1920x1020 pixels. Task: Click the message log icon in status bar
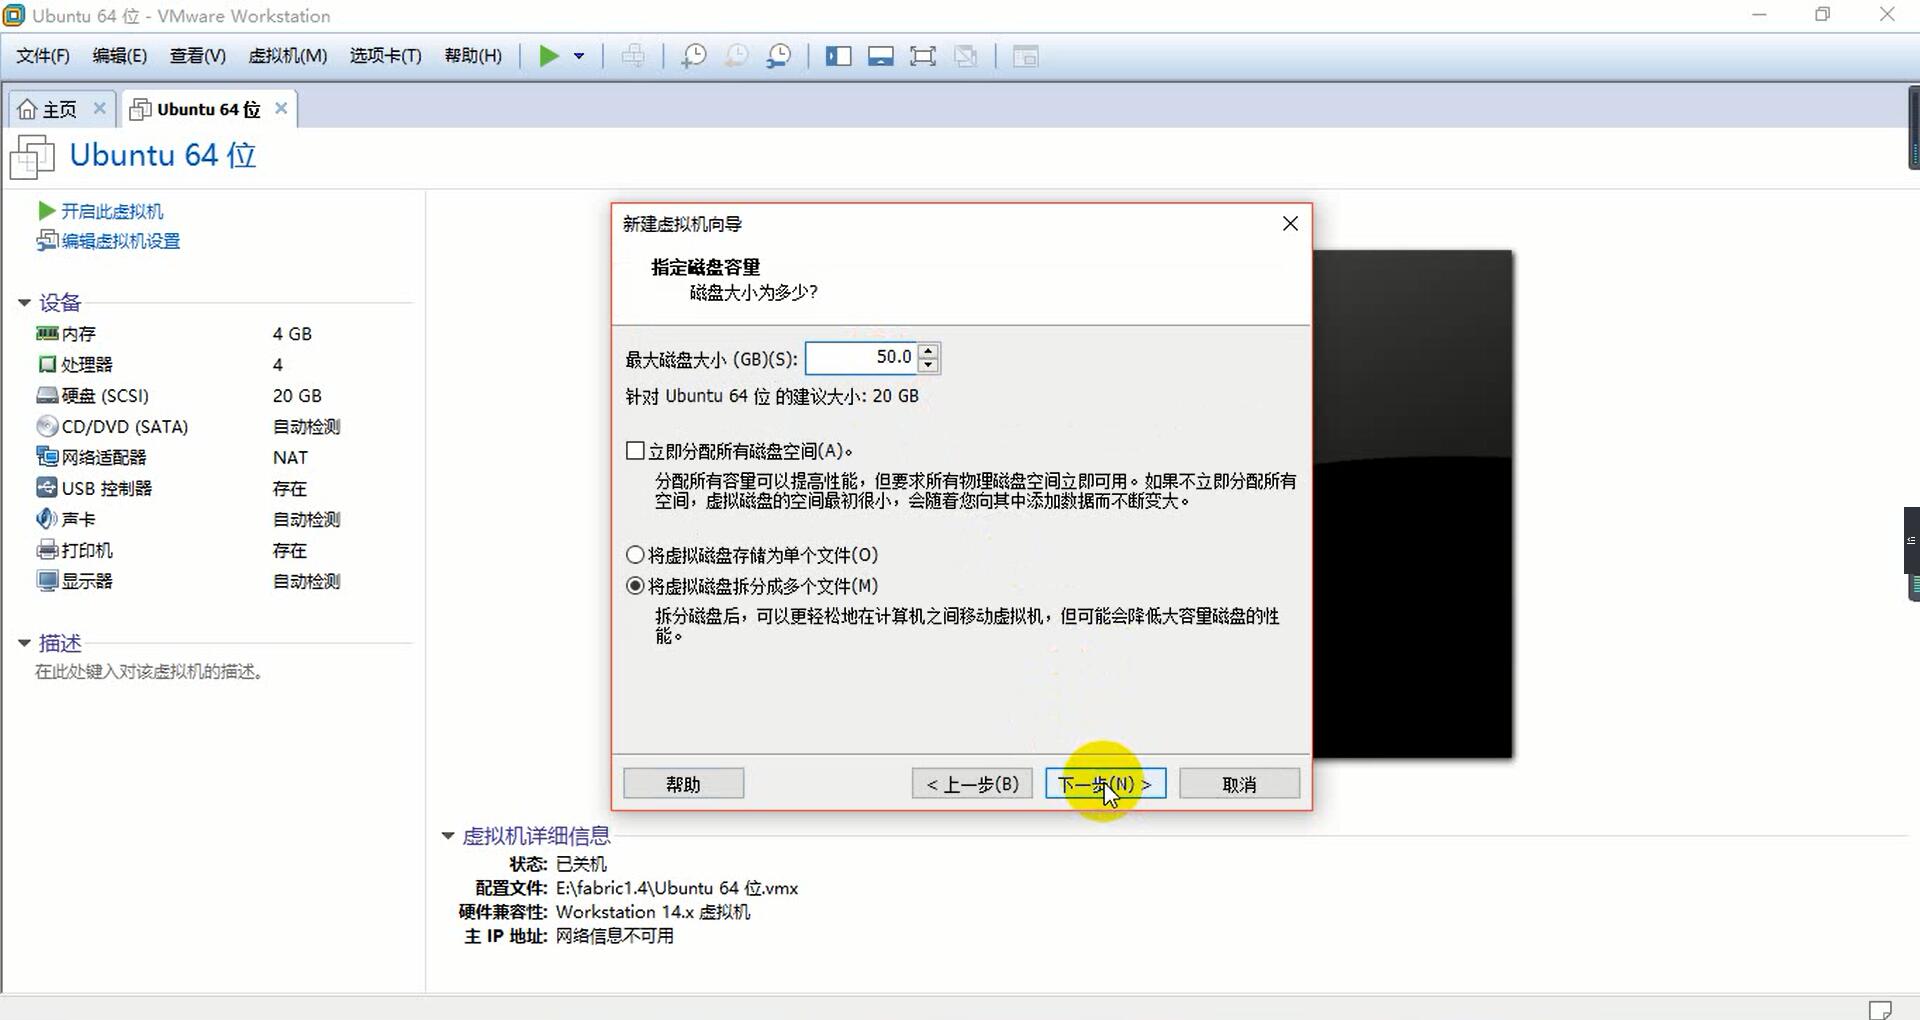1880,1009
